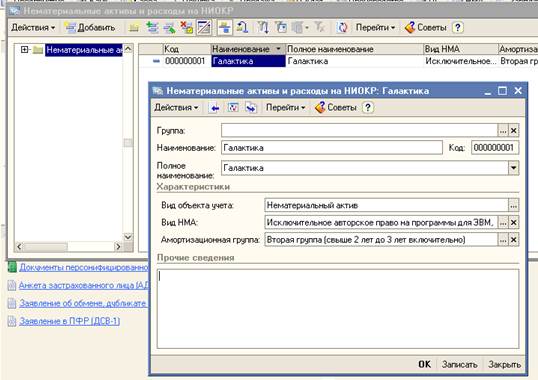Open Заявление об обмене, дубликате link
Screen dimensions: 538x380
tap(83, 303)
